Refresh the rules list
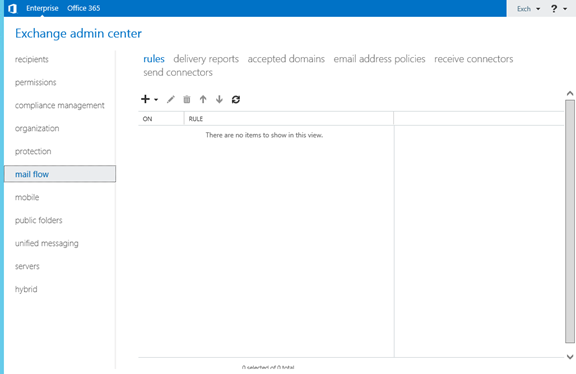Screen dimensions: 576x374 pos(236,99)
